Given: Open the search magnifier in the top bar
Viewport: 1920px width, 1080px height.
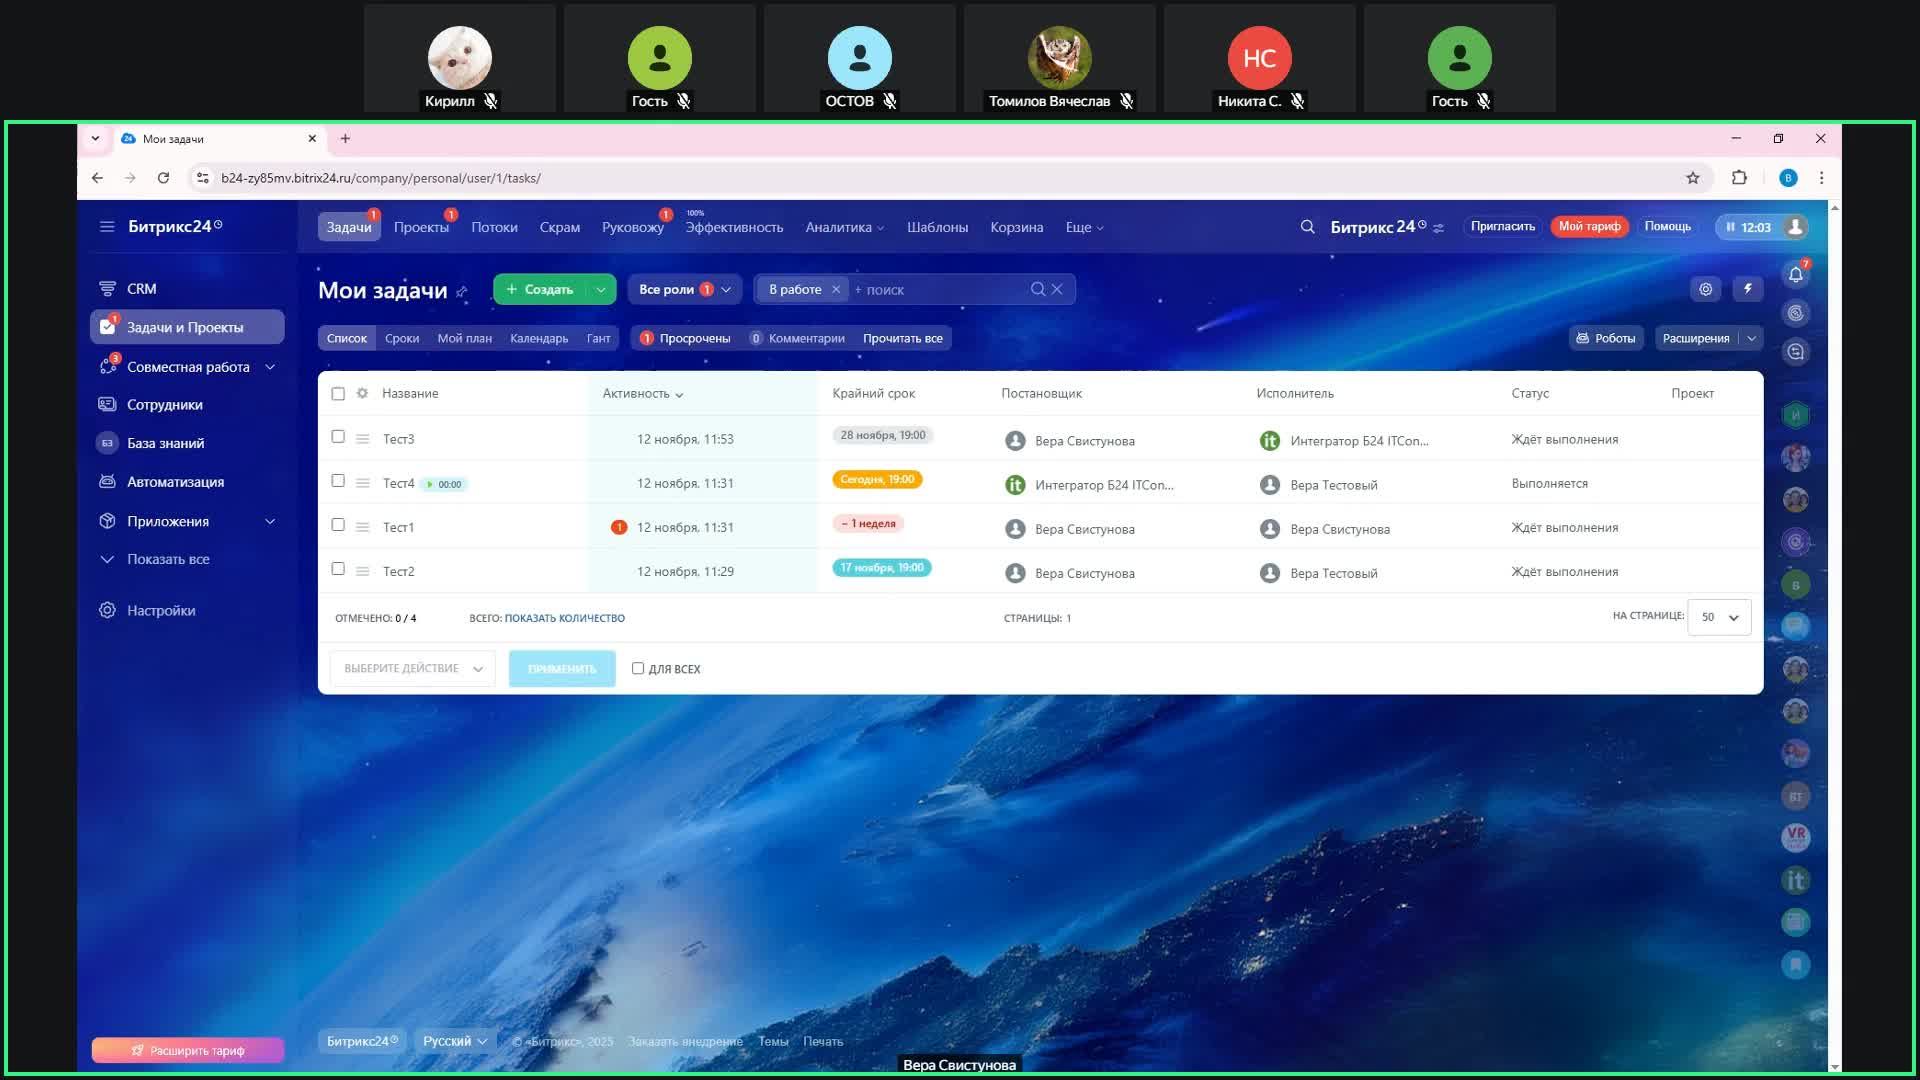Looking at the screenshot, I should [x=1308, y=227].
